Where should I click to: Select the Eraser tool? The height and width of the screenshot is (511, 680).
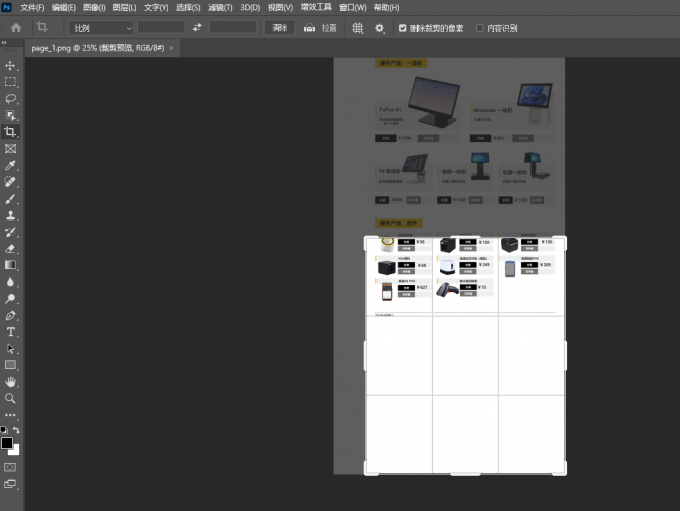(x=10, y=249)
